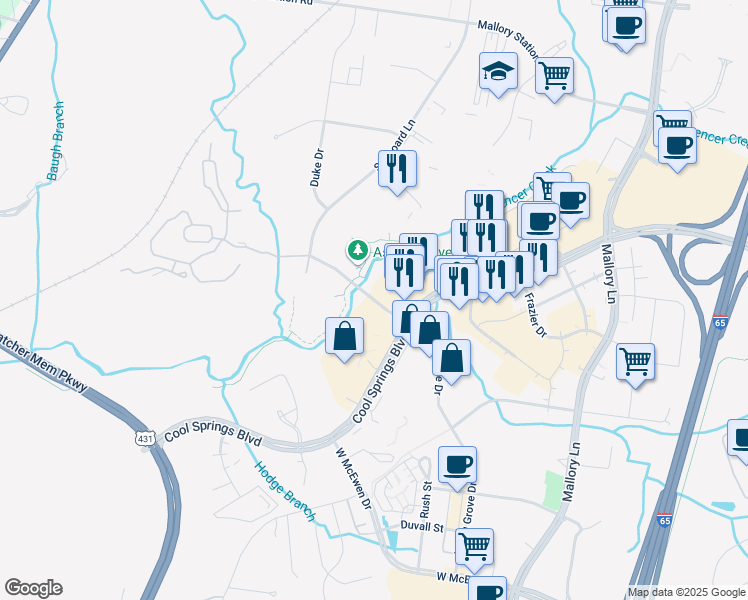Viewport: 748px width, 600px height.
Task: Click the restaurant marker above Frazier Dr
Action: pyautogui.click(x=538, y=262)
